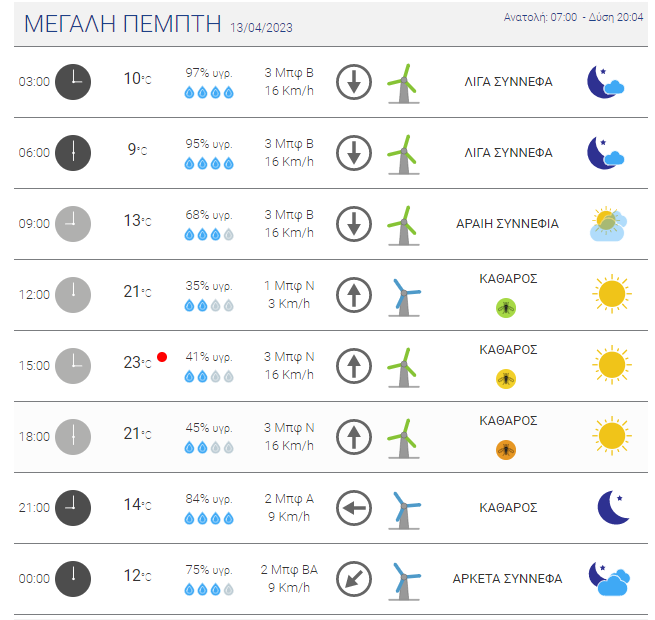Viewport: 655px width, 620px height.
Task: Click the green mosquito icon at 12:00
Action: coord(506,308)
